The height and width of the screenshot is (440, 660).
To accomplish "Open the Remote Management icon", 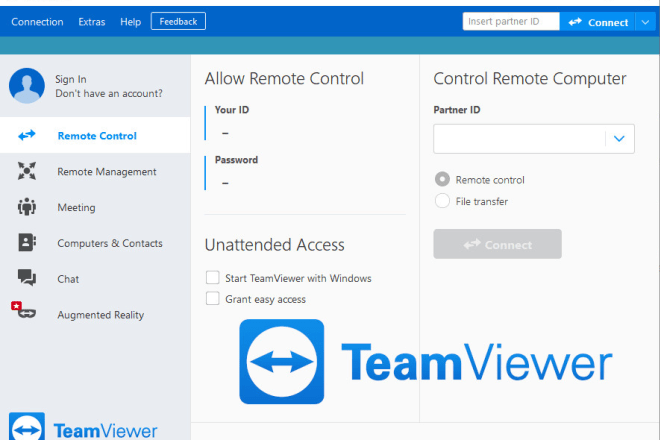I will pyautogui.click(x=27, y=172).
